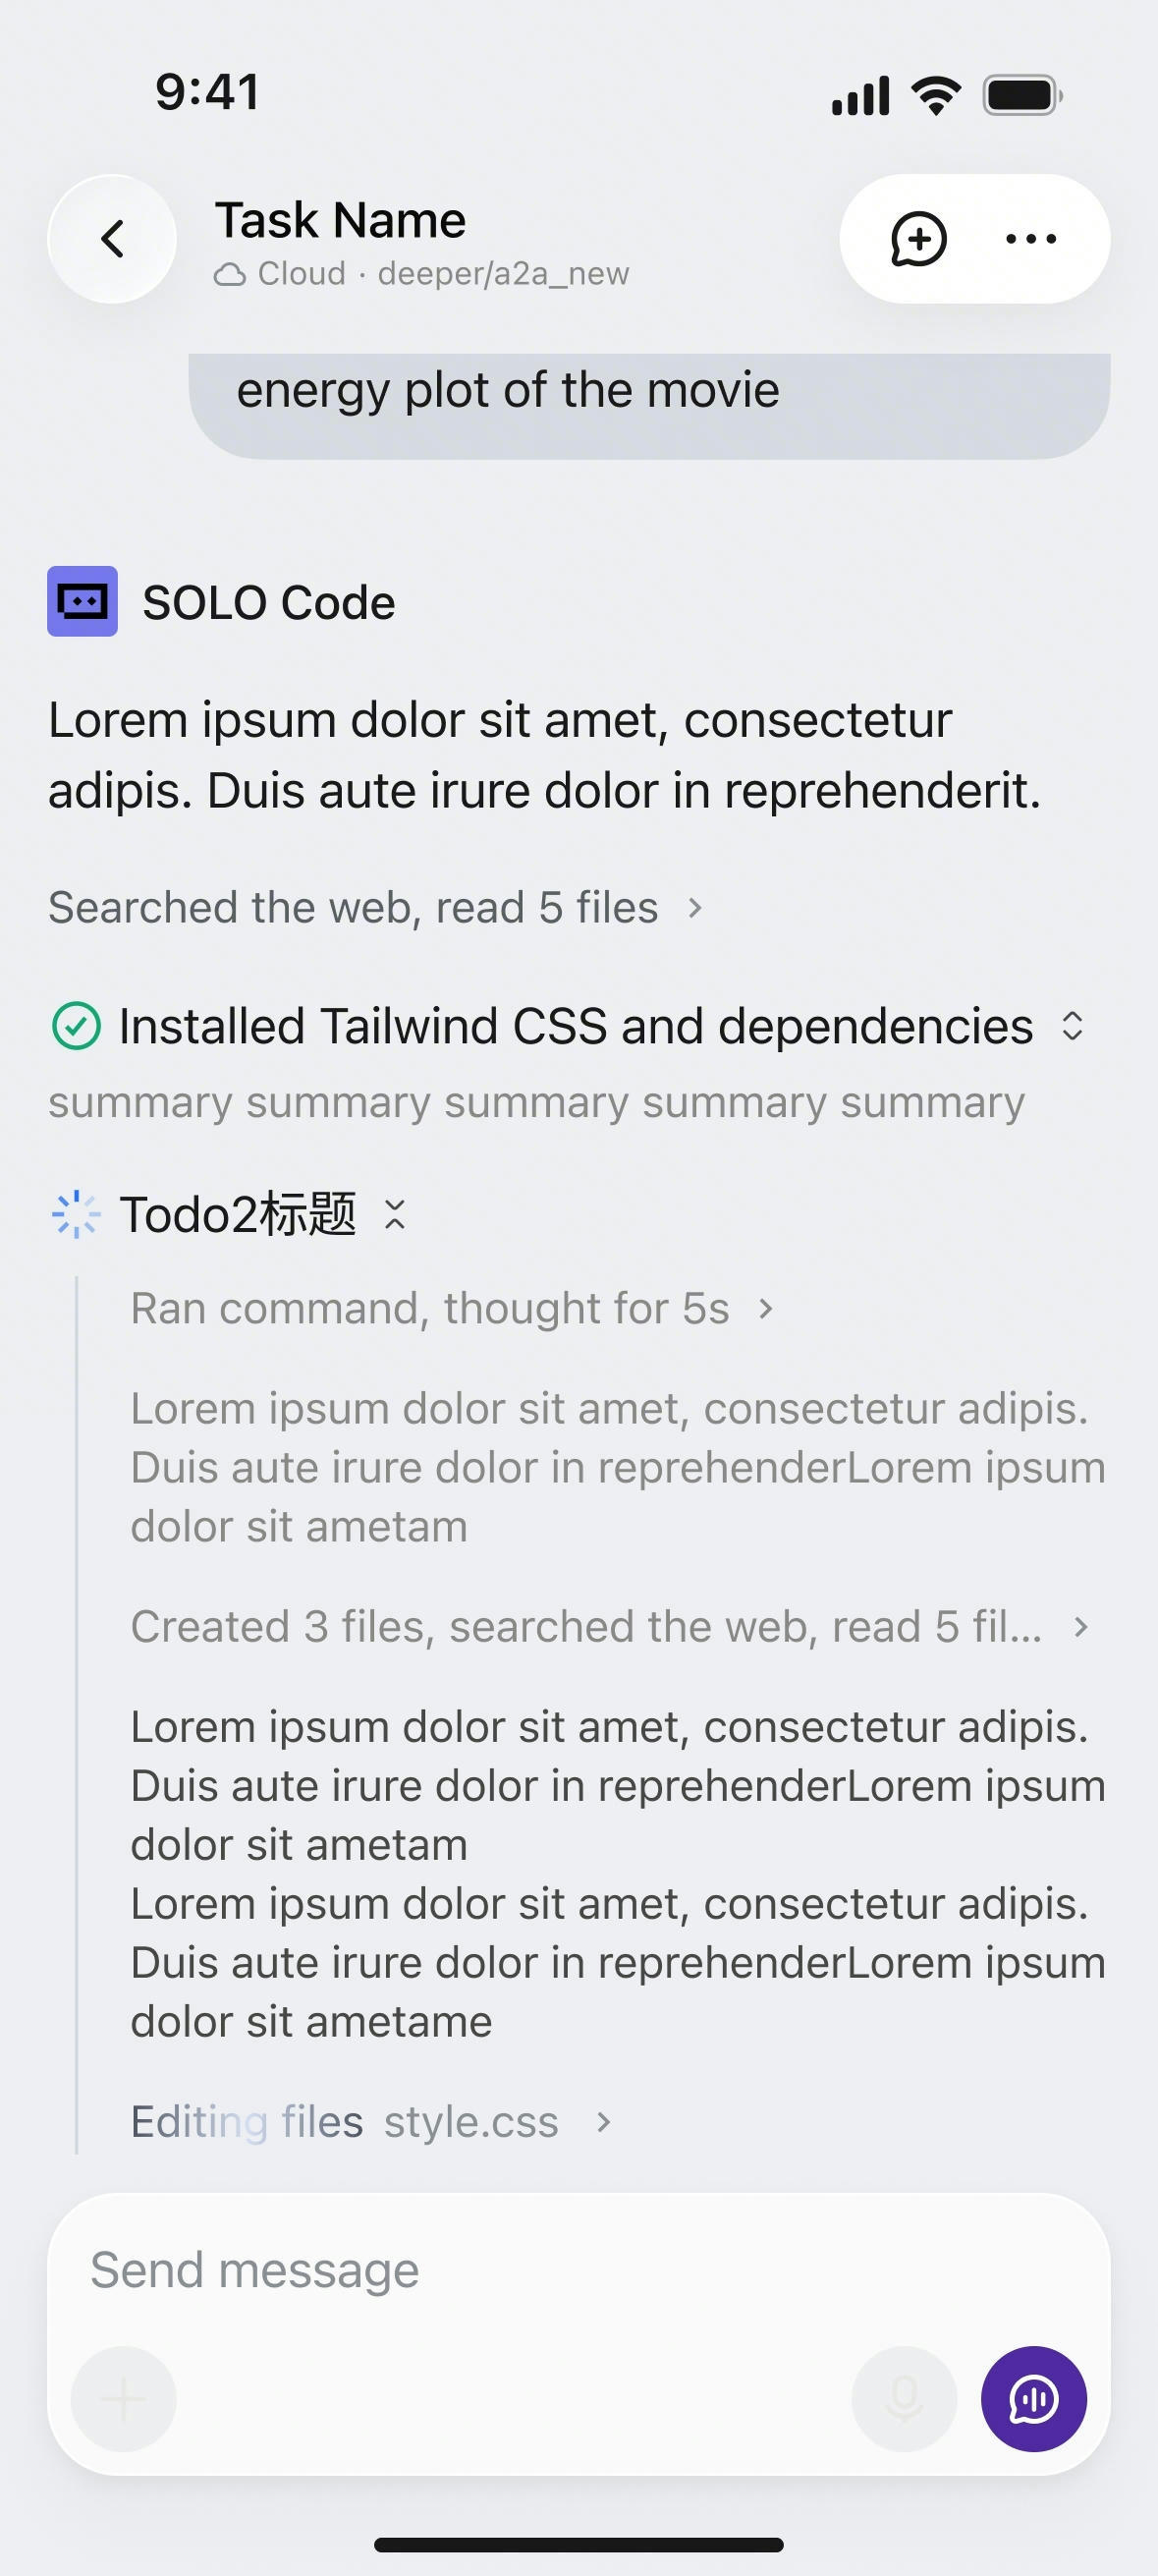Screen dimensions: 1158x2576
Task: Click the loading spinner beside Todo2
Action: coord(76,1215)
